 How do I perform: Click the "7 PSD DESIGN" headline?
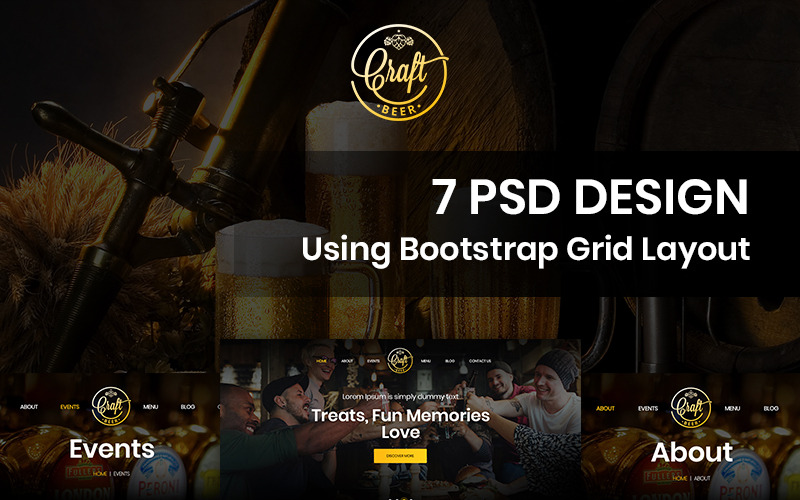[590, 197]
